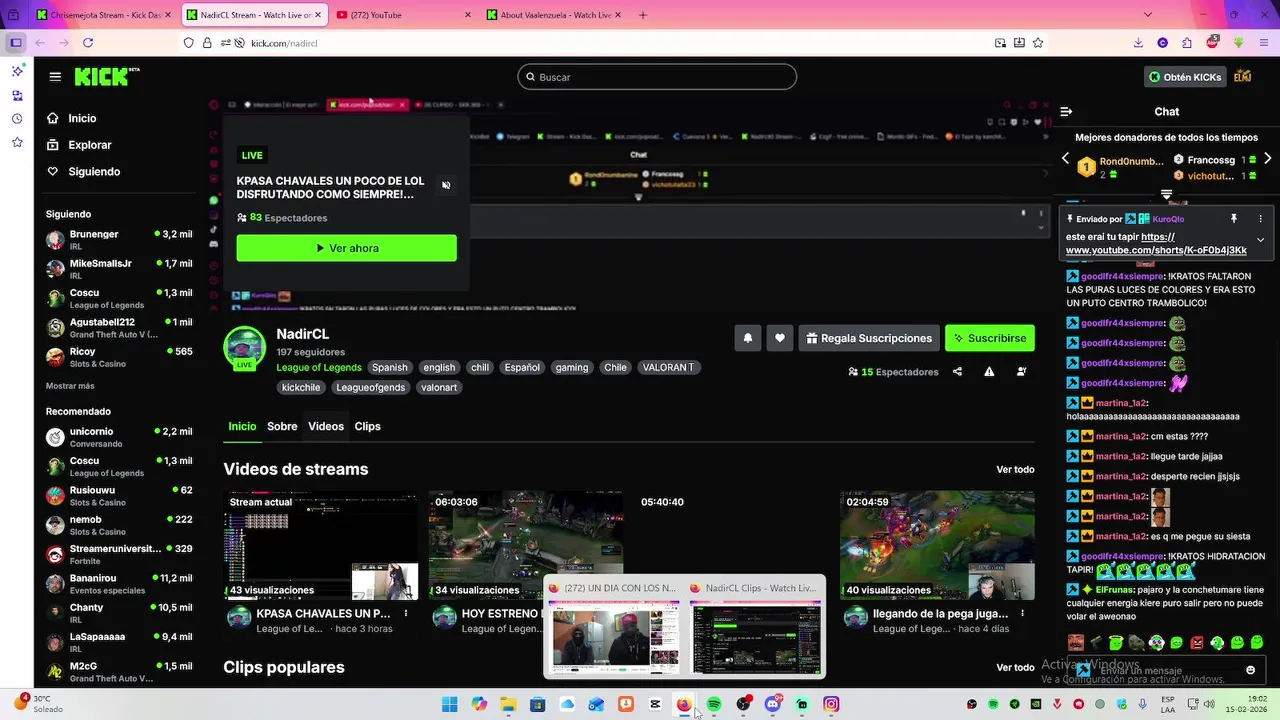Open League of Legends category link
Viewport: 1280px width, 720px height.
(319, 367)
